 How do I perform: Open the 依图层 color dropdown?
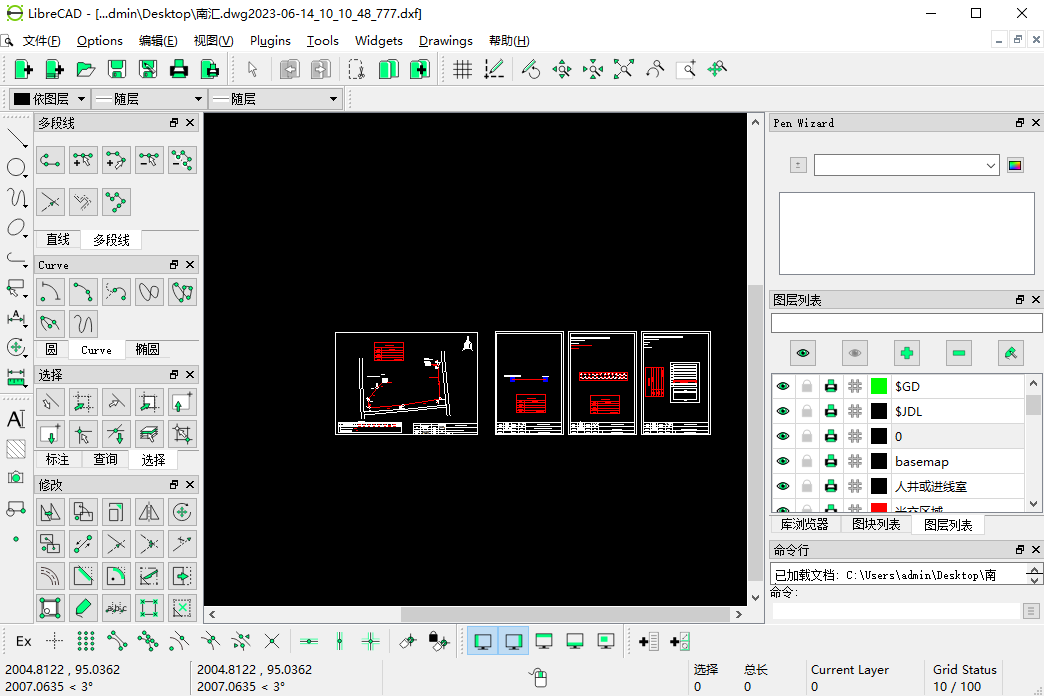click(50, 99)
